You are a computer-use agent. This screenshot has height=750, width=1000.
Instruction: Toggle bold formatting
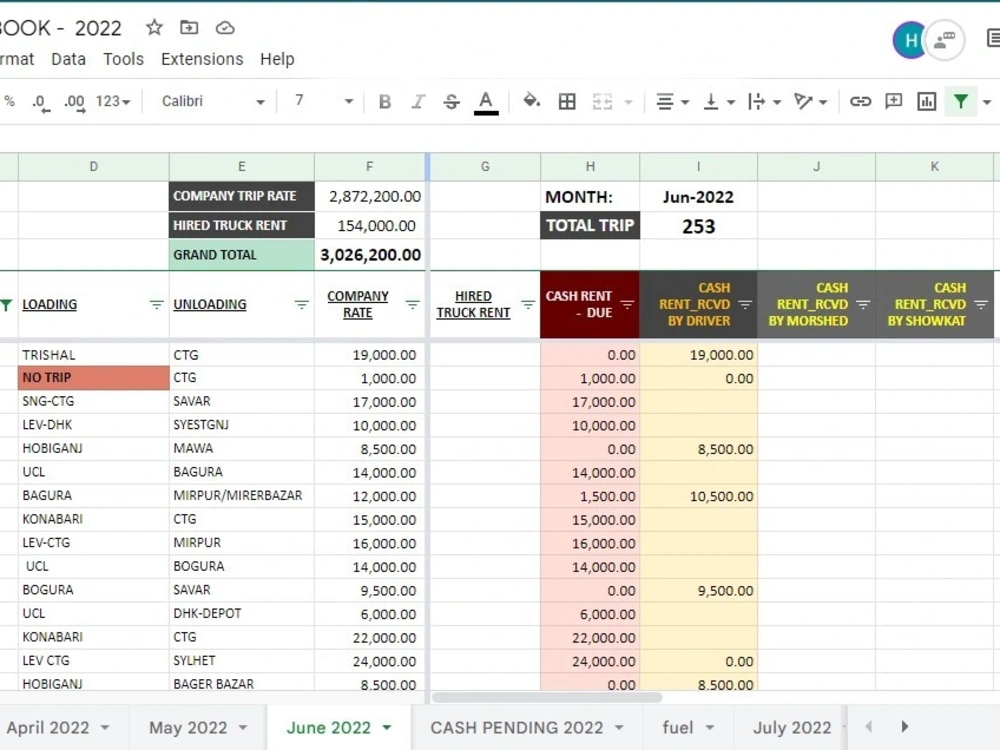point(385,102)
